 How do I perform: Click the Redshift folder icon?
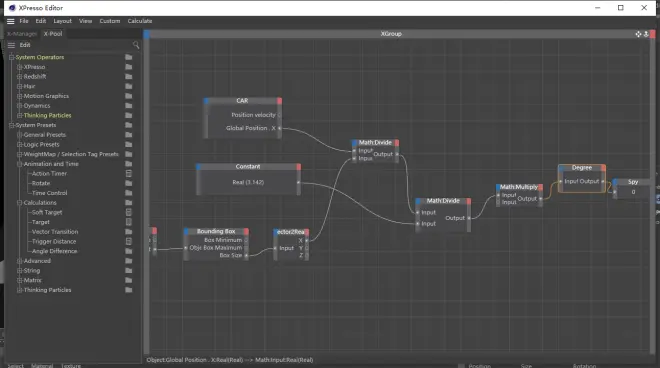coord(129,77)
